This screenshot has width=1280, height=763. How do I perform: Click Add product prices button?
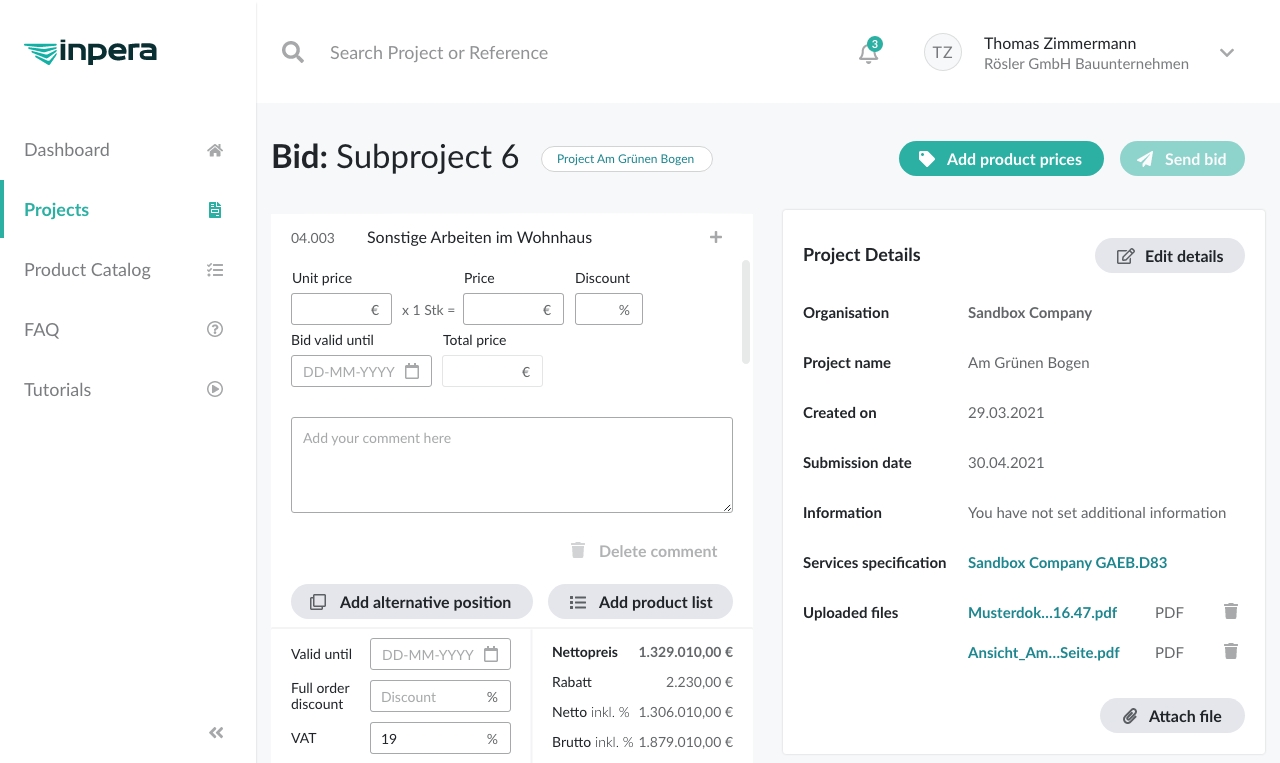[1001, 159]
